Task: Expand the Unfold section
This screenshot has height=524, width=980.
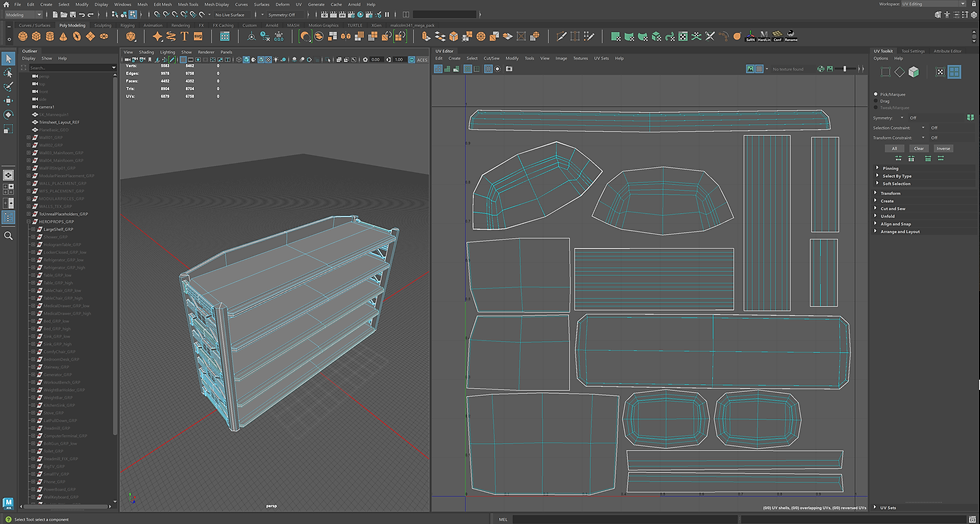Action: pos(888,215)
